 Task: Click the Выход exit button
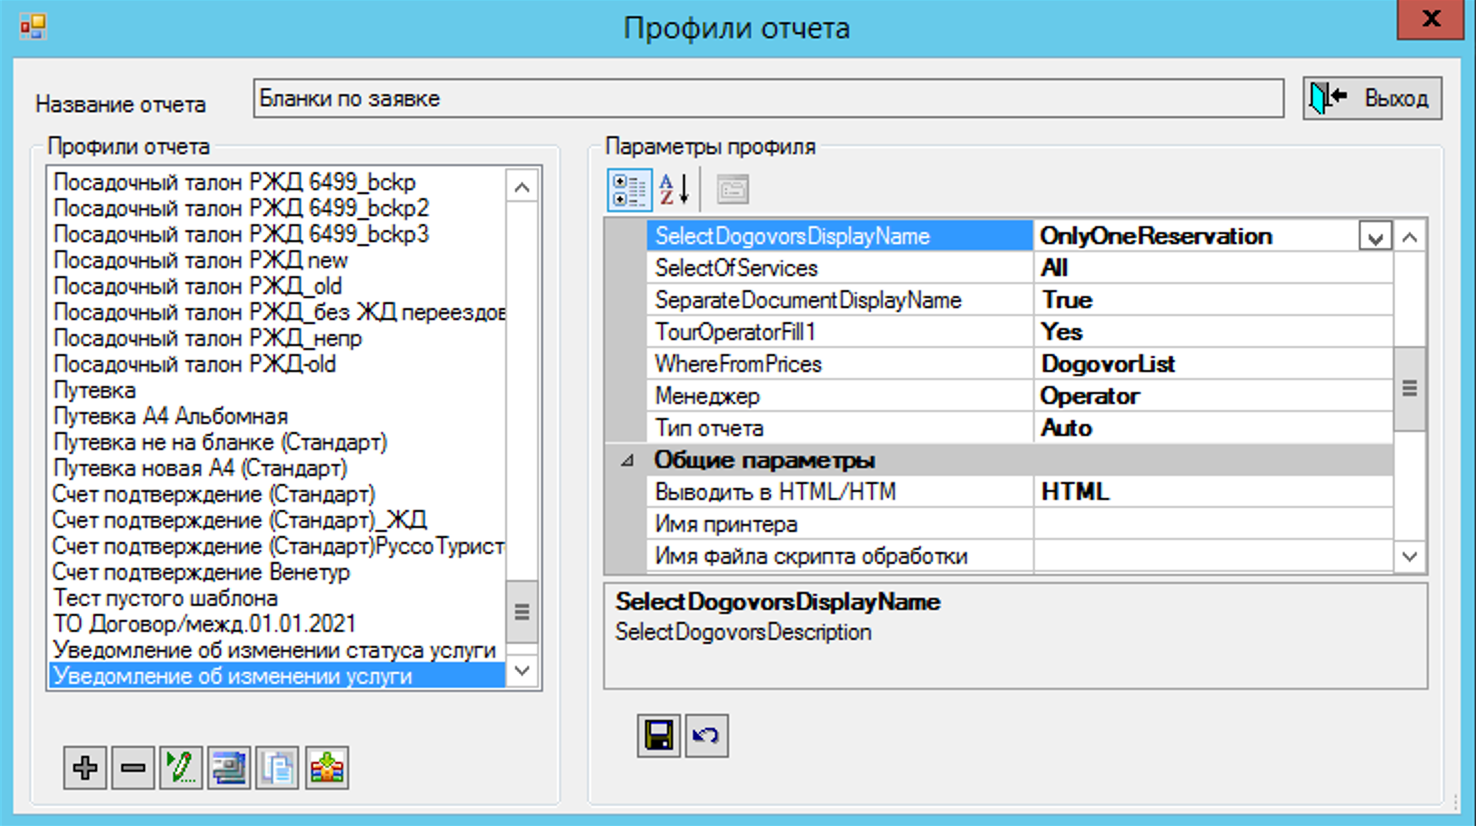coord(1372,98)
